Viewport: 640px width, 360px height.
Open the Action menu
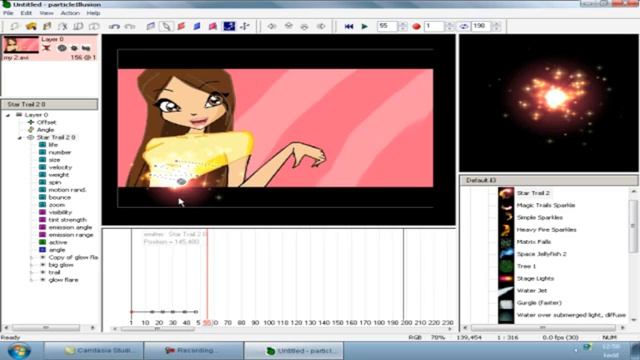70,13
